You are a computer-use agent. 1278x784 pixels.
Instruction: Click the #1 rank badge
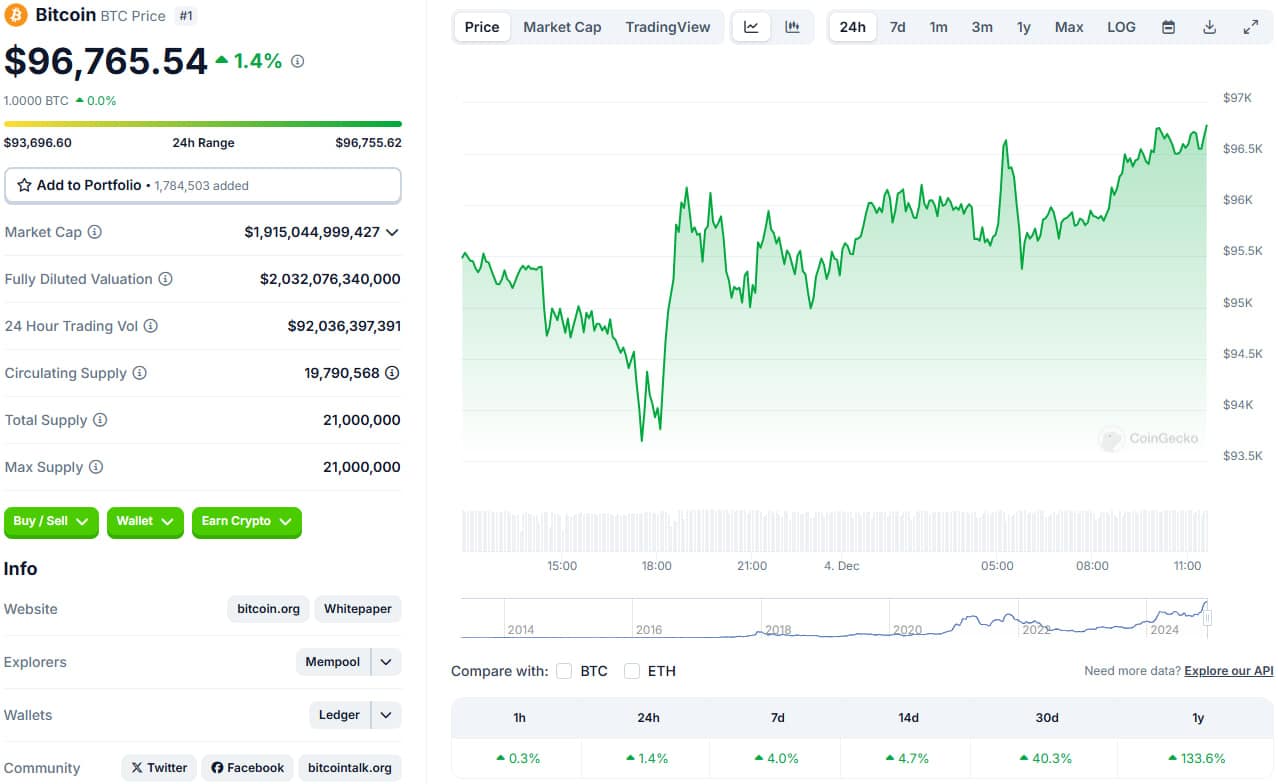185,15
